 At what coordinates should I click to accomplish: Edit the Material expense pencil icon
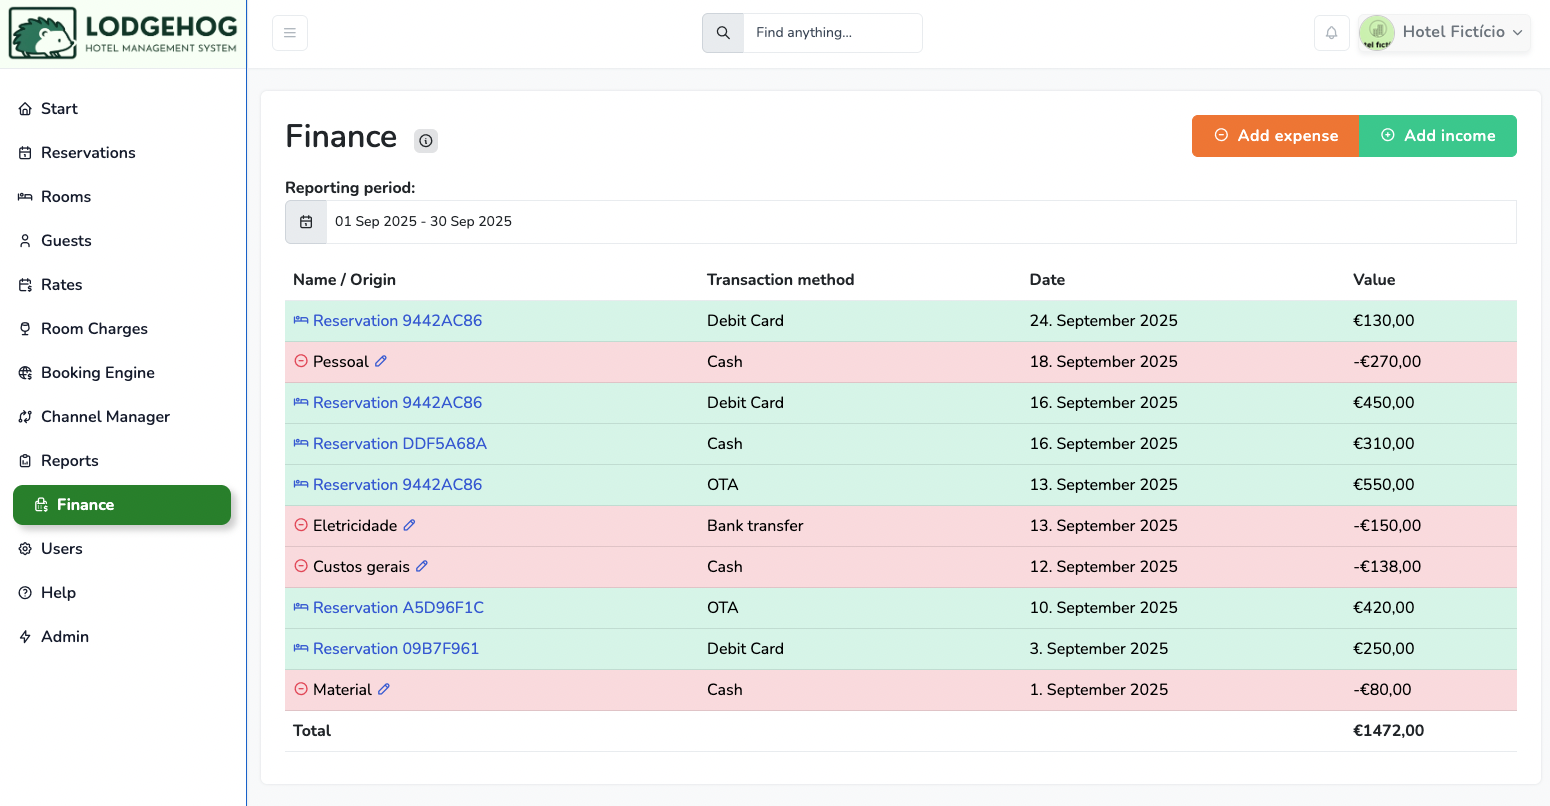[384, 689]
